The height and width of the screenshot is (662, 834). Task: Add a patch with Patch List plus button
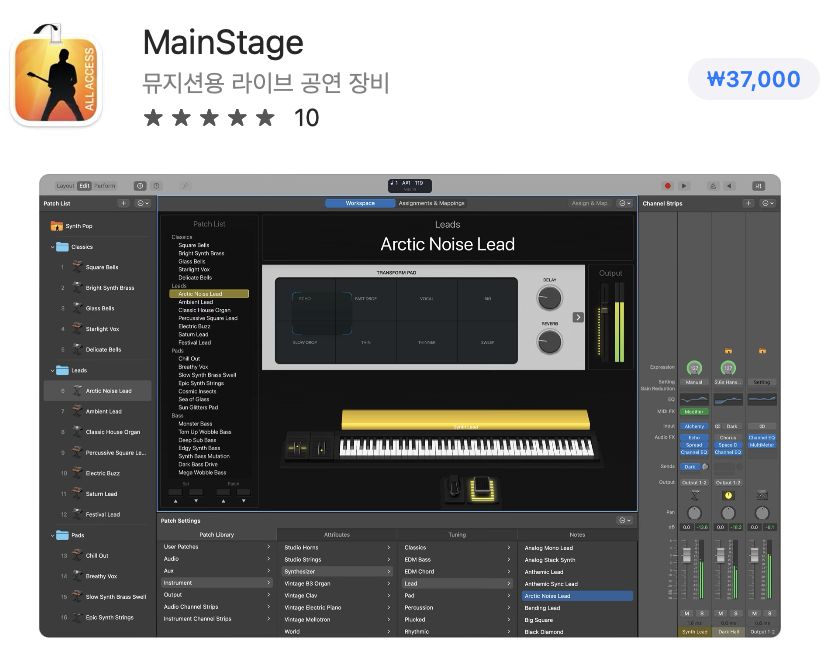coord(123,203)
